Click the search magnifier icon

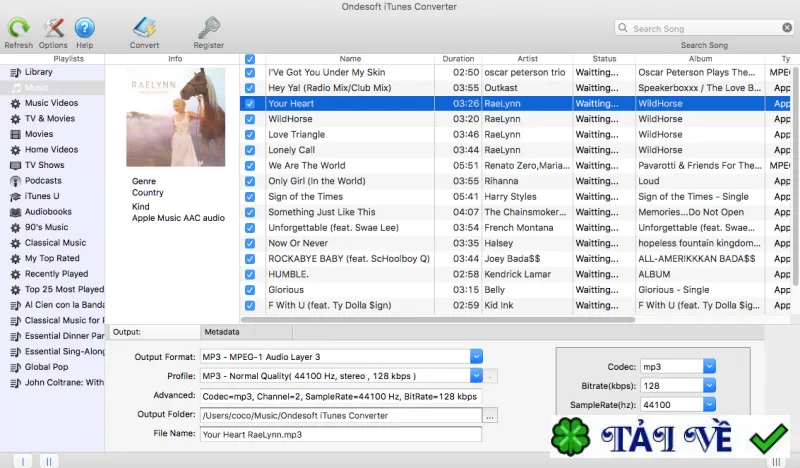pos(622,28)
